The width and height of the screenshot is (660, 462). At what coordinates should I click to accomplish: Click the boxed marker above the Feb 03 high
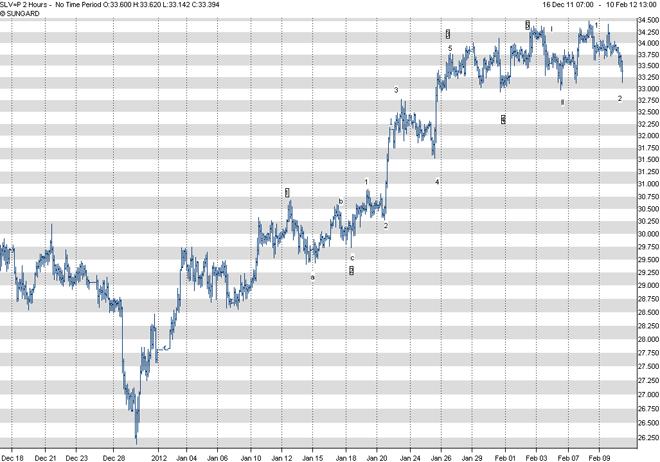(527, 24)
